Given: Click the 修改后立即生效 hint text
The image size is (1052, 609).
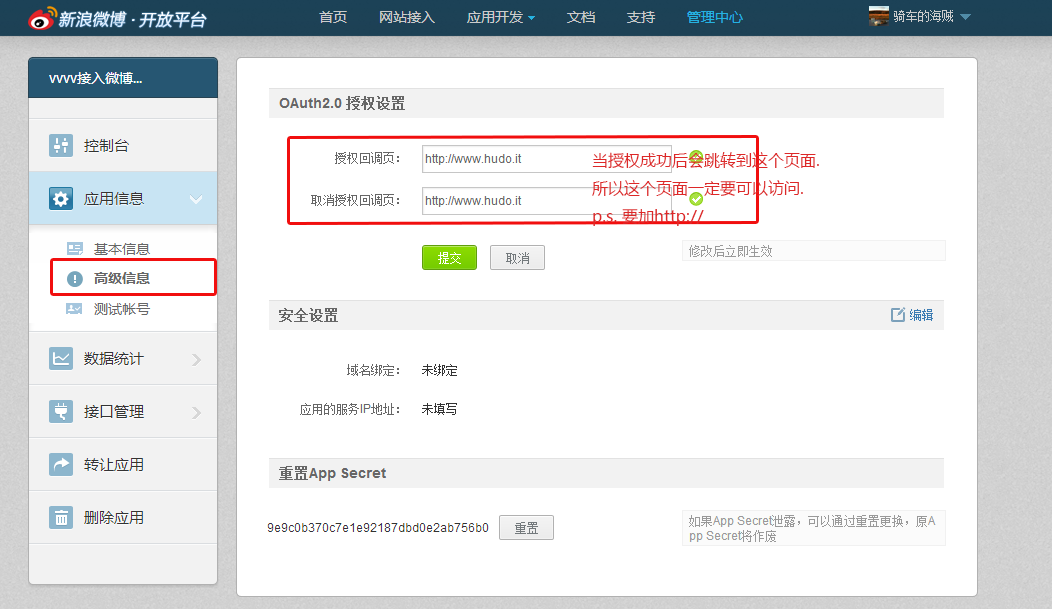Looking at the screenshot, I should [x=731, y=251].
